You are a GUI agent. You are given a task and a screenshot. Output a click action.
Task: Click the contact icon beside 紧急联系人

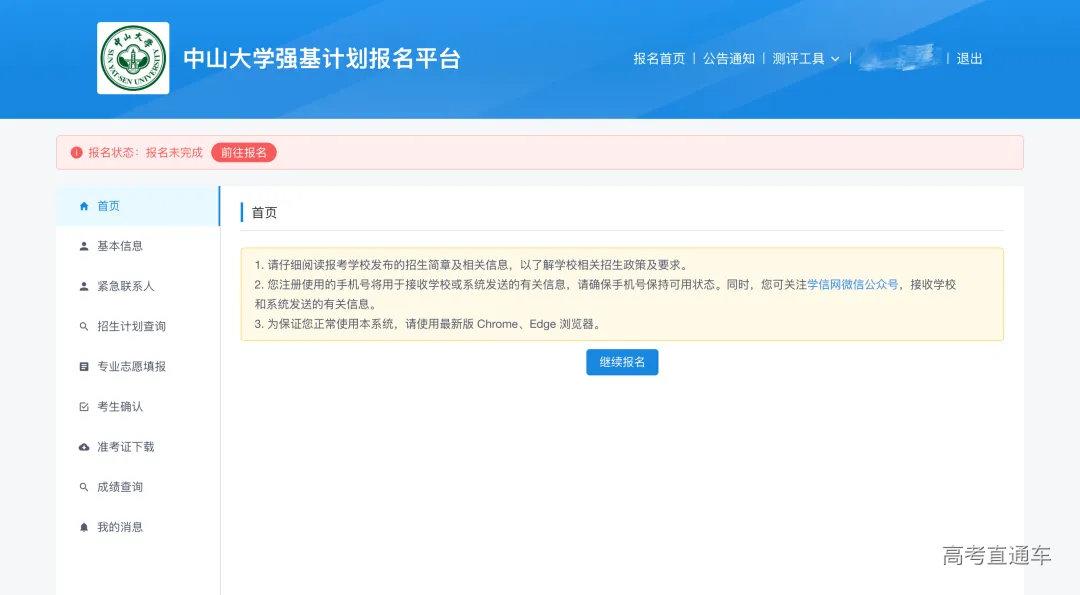[x=84, y=286]
